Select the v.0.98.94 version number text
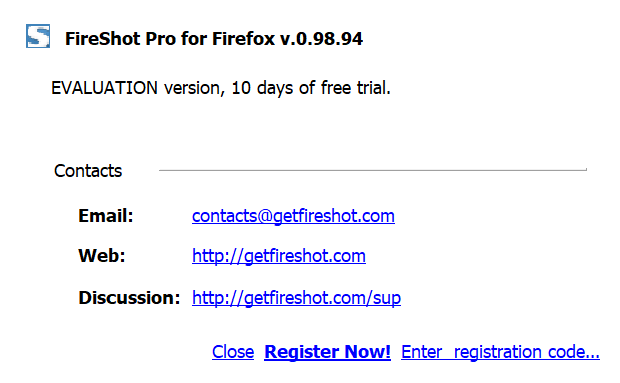 [x=321, y=39]
